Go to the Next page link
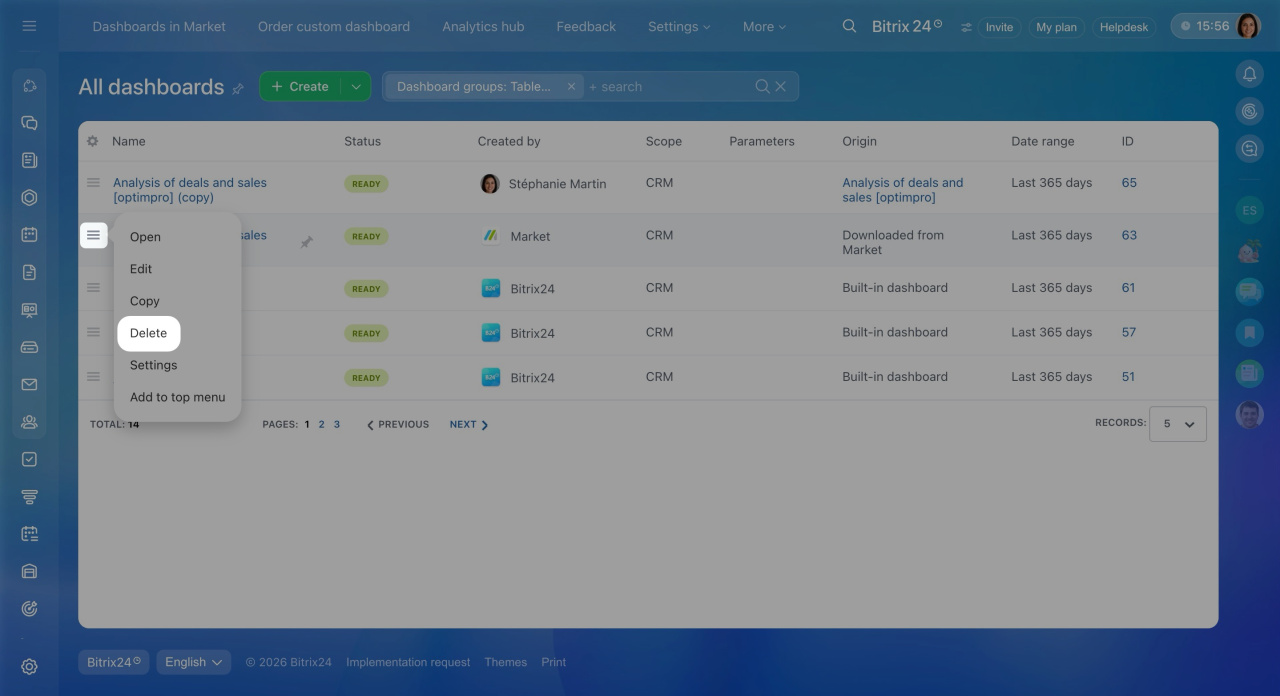This screenshot has width=1280, height=696. (x=468, y=425)
